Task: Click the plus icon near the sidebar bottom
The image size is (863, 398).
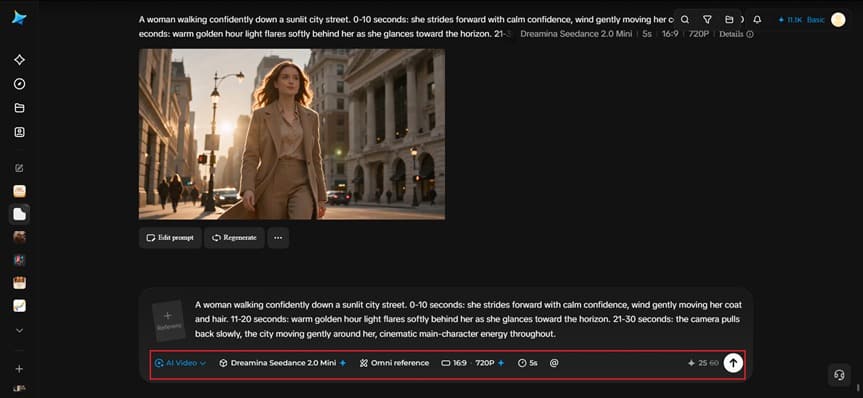Action: coord(19,369)
